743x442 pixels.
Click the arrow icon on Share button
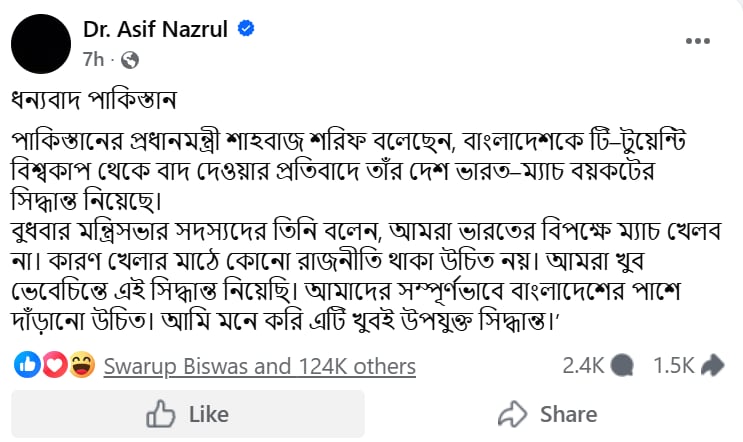click(x=512, y=414)
